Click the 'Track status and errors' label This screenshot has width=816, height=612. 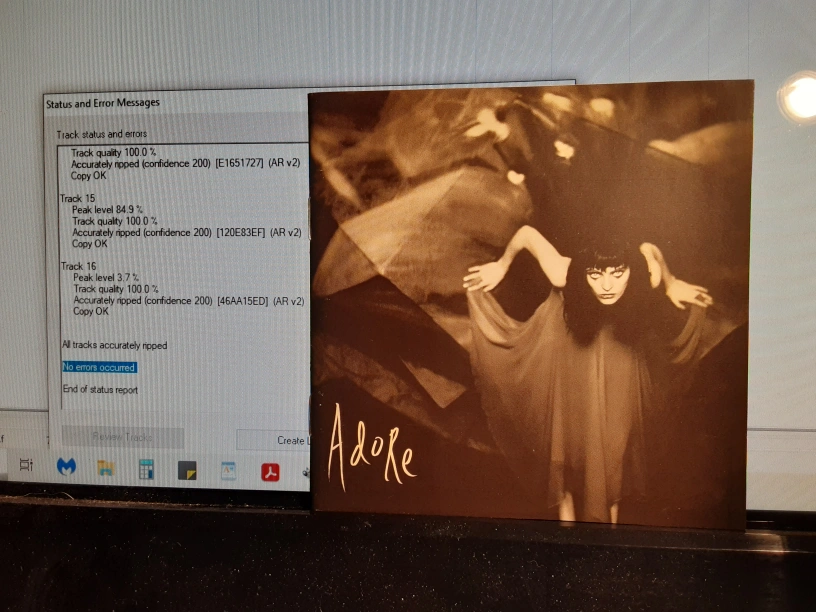102,134
